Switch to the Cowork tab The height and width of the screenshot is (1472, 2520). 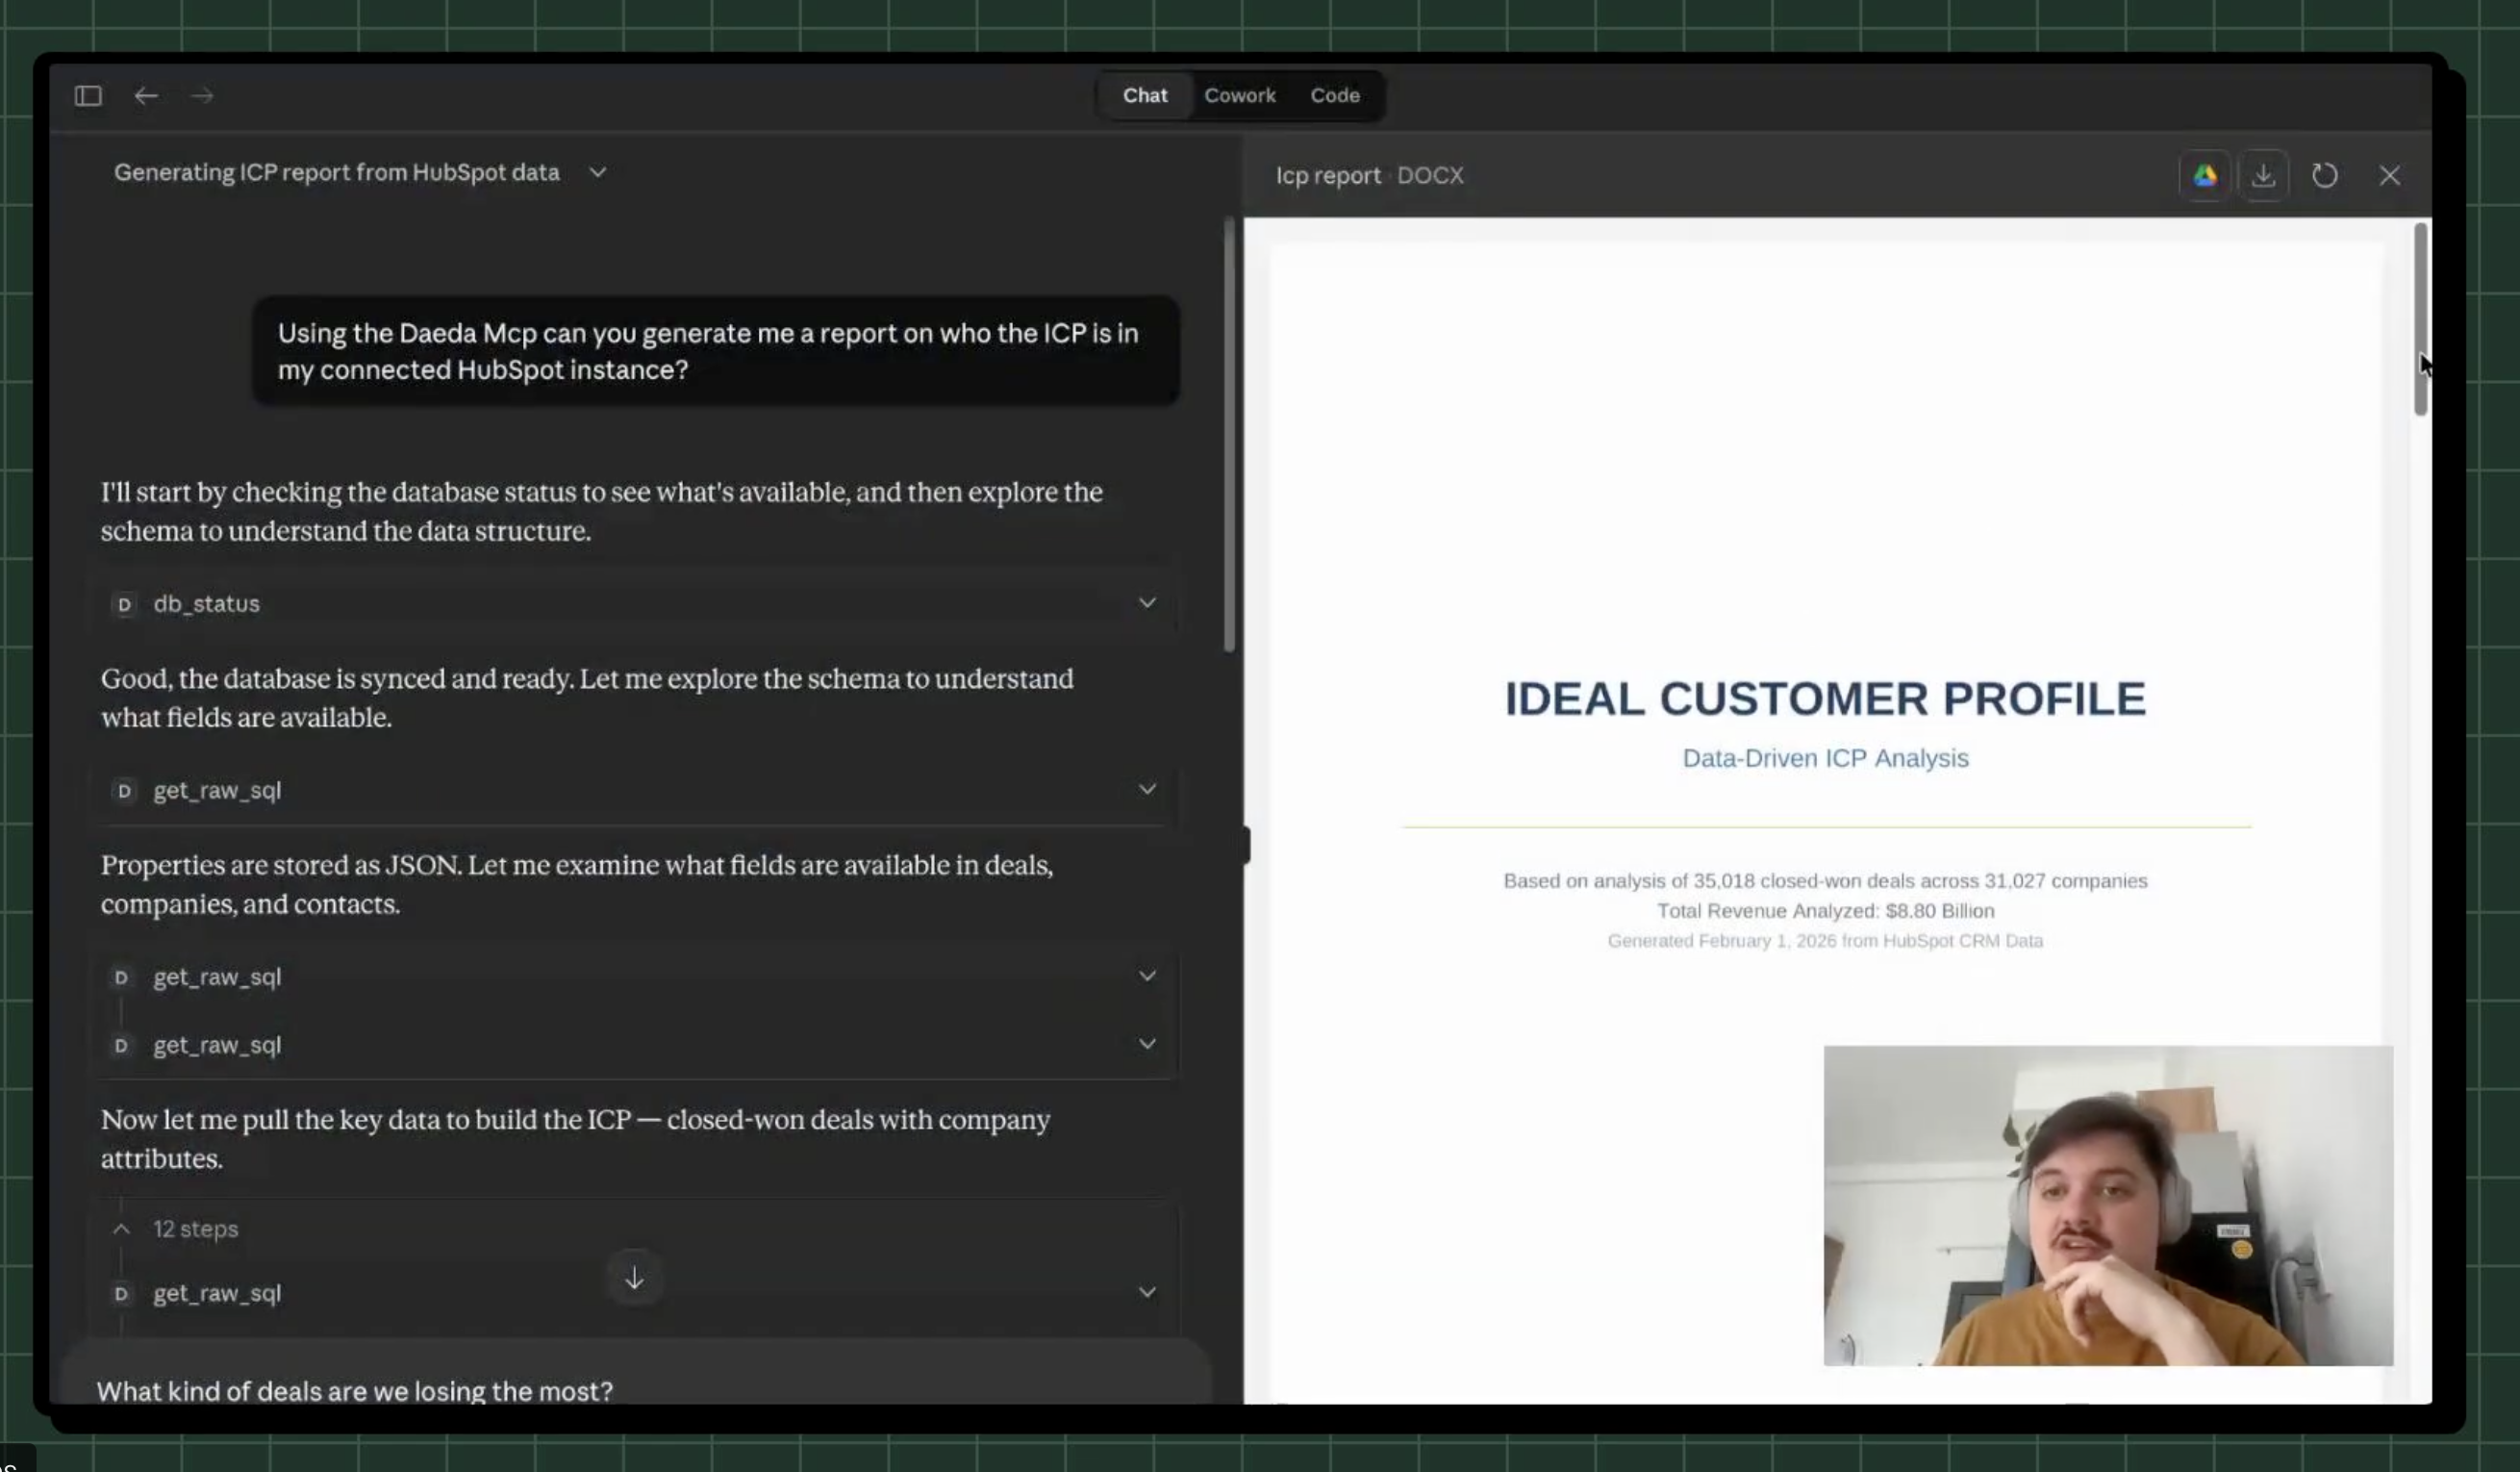[1240, 95]
